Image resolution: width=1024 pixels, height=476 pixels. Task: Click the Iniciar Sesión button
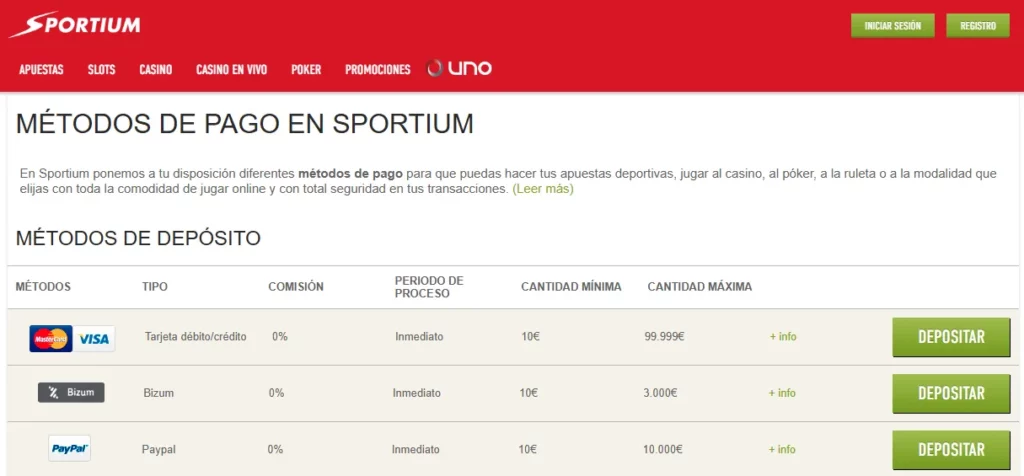coord(893,26)
